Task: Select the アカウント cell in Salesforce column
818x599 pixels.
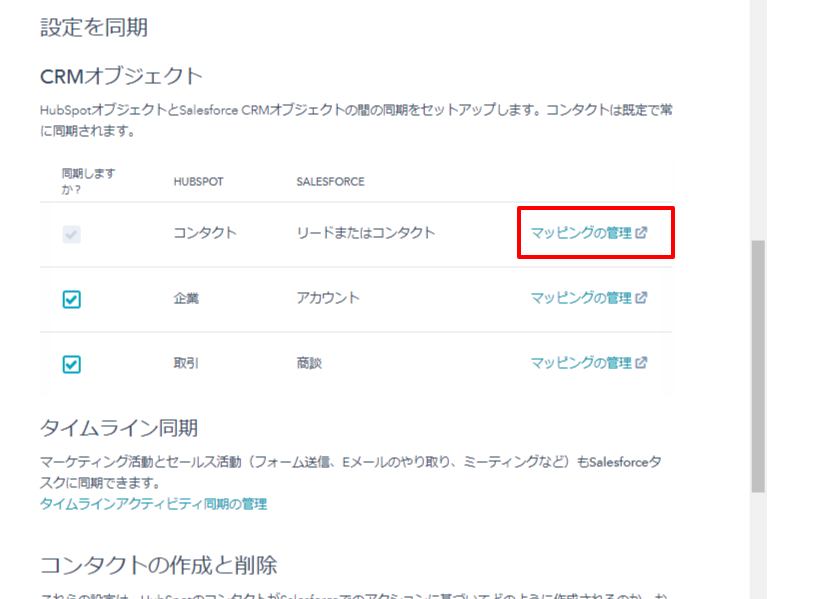Action: [328, 298]
